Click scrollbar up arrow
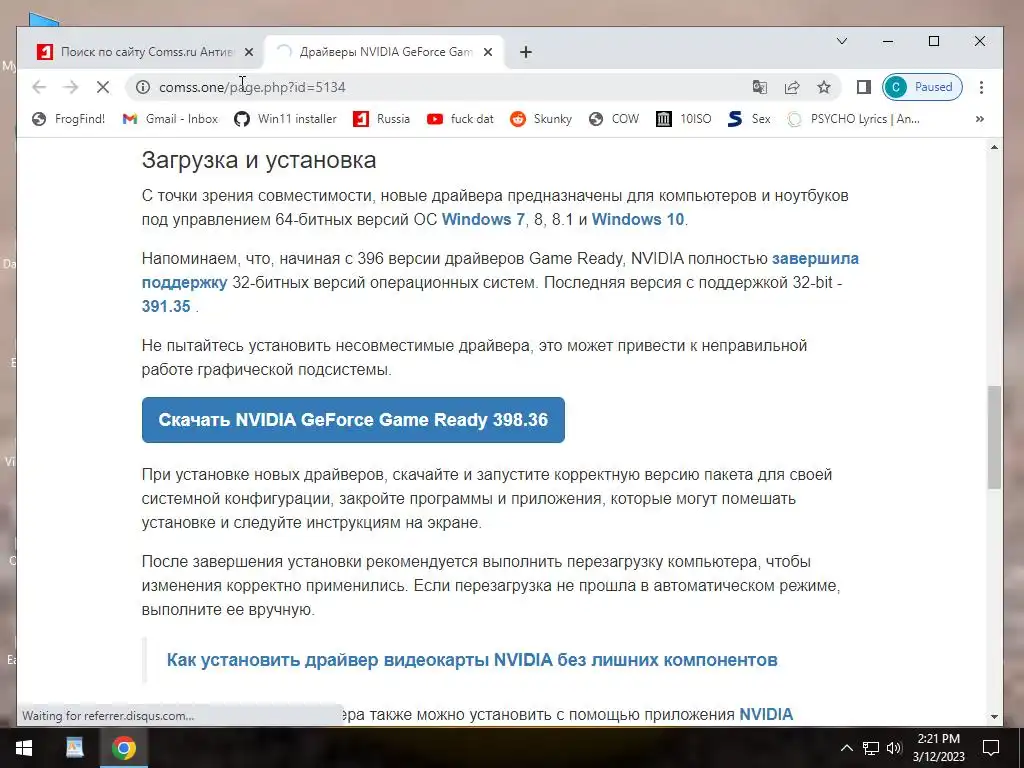The image size is (1024, 768). [994, 148]
